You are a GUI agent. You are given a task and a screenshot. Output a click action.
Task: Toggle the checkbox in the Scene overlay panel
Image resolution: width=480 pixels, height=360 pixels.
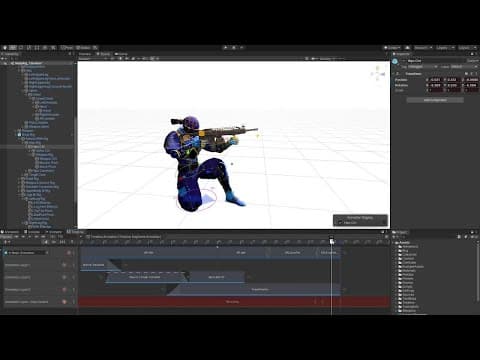340,223
